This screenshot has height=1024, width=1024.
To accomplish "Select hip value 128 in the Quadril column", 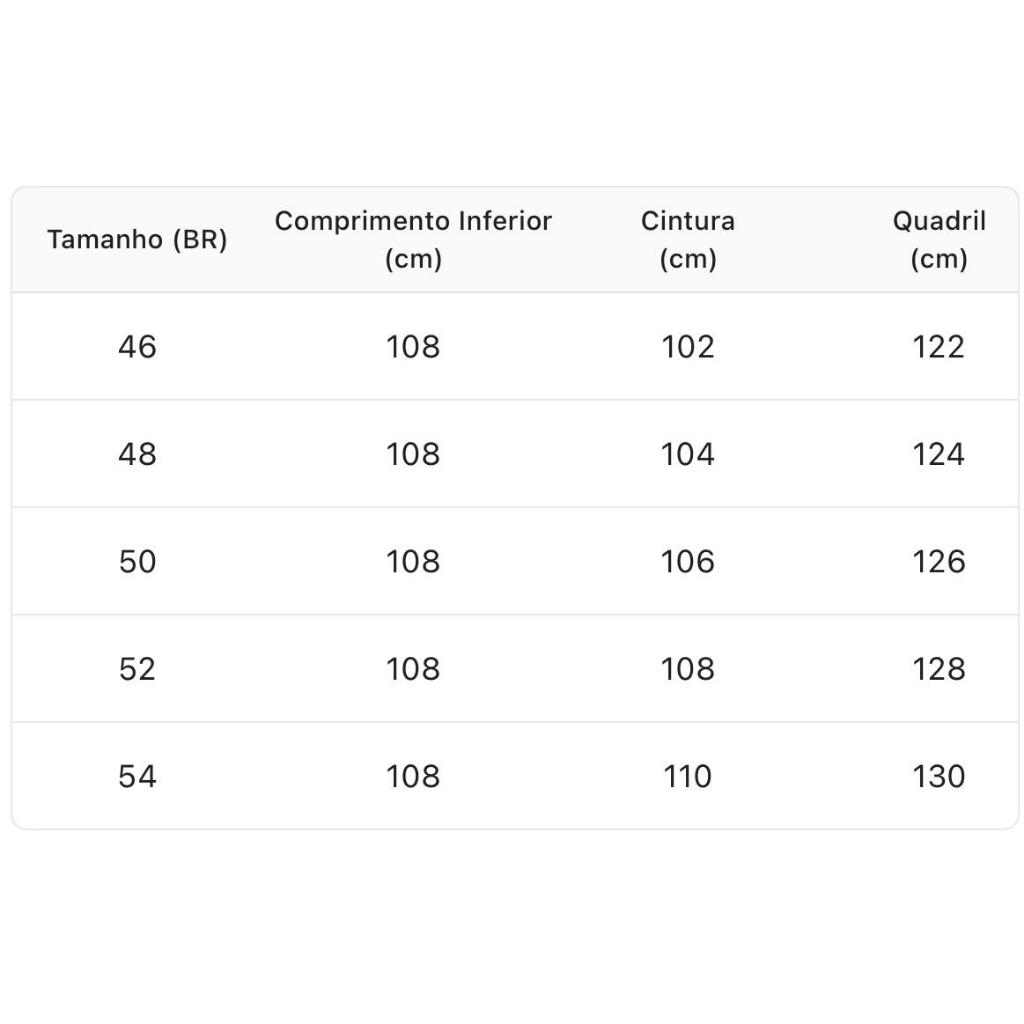I will (939, 669).
